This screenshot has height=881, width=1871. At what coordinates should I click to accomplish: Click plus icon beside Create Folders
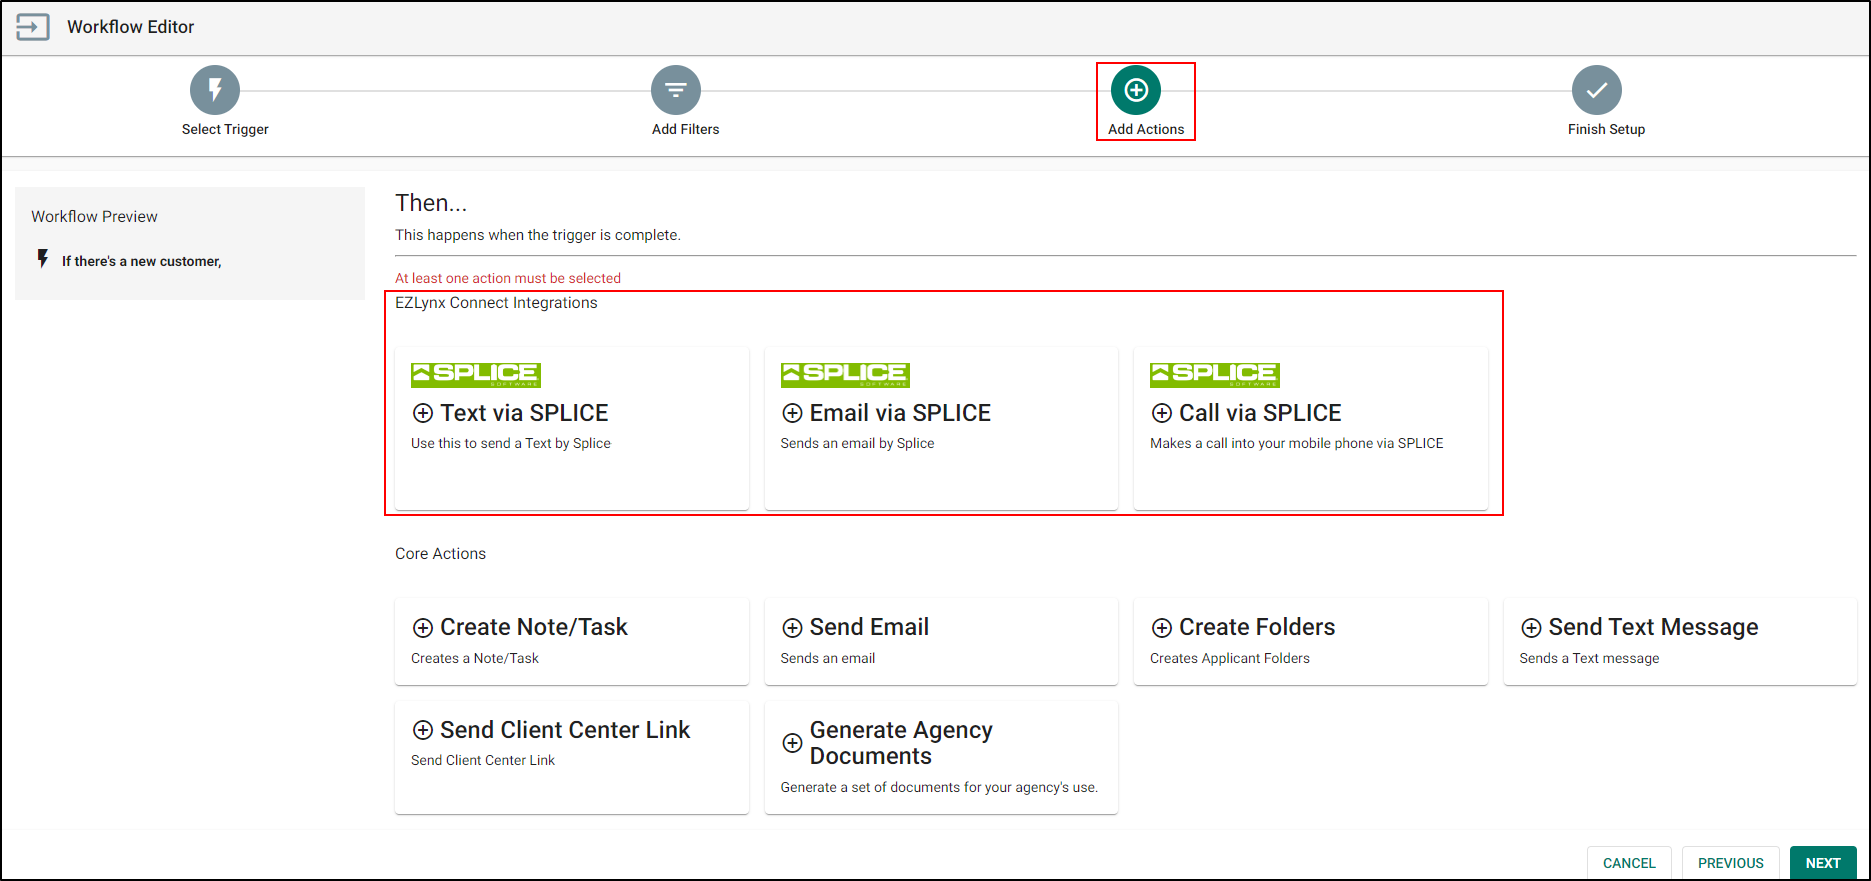pyautogui.click(x=1162, y=628)
